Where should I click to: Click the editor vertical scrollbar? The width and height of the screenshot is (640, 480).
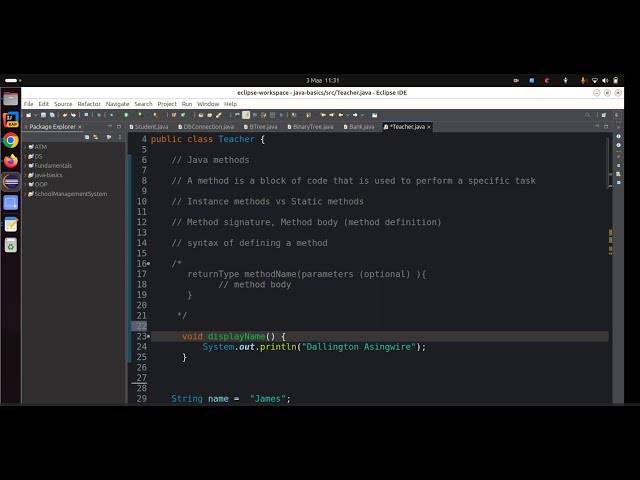(x=607, y=162)
